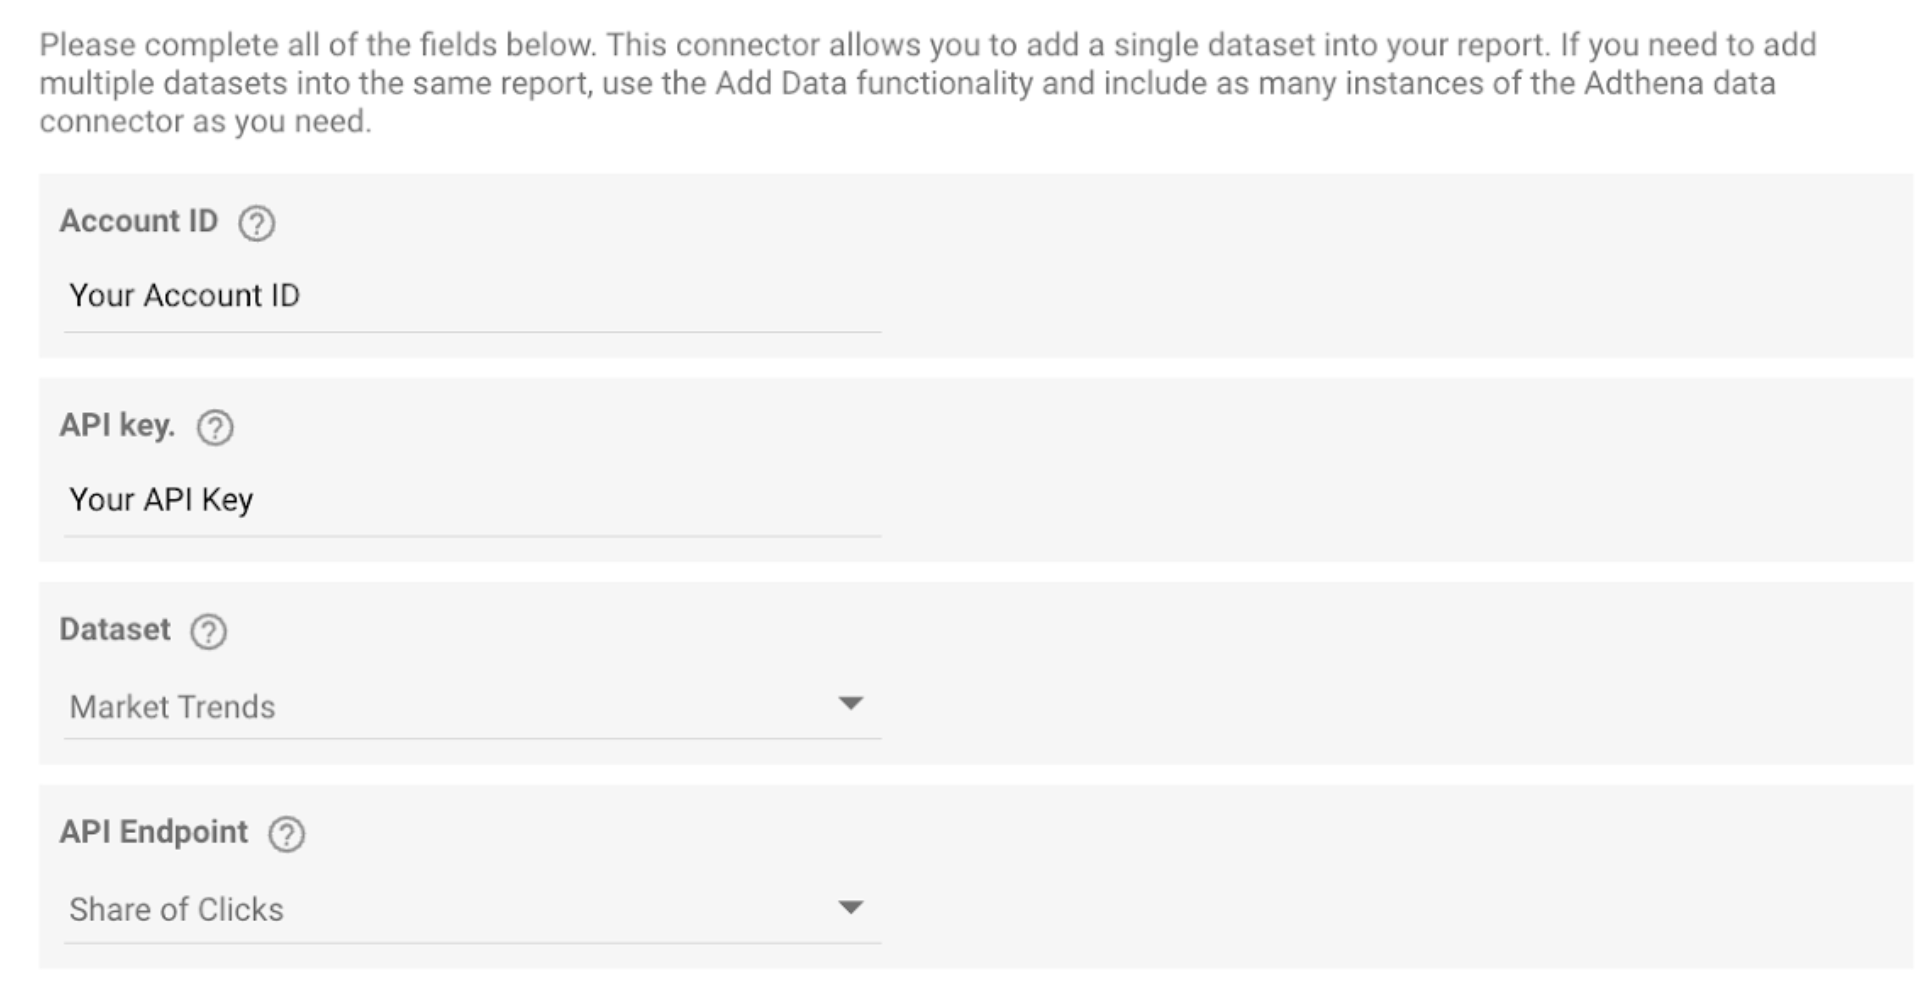Click empty space in the Dataset card
This screenshot has height=986, width=1928.
pos(1400,674)
